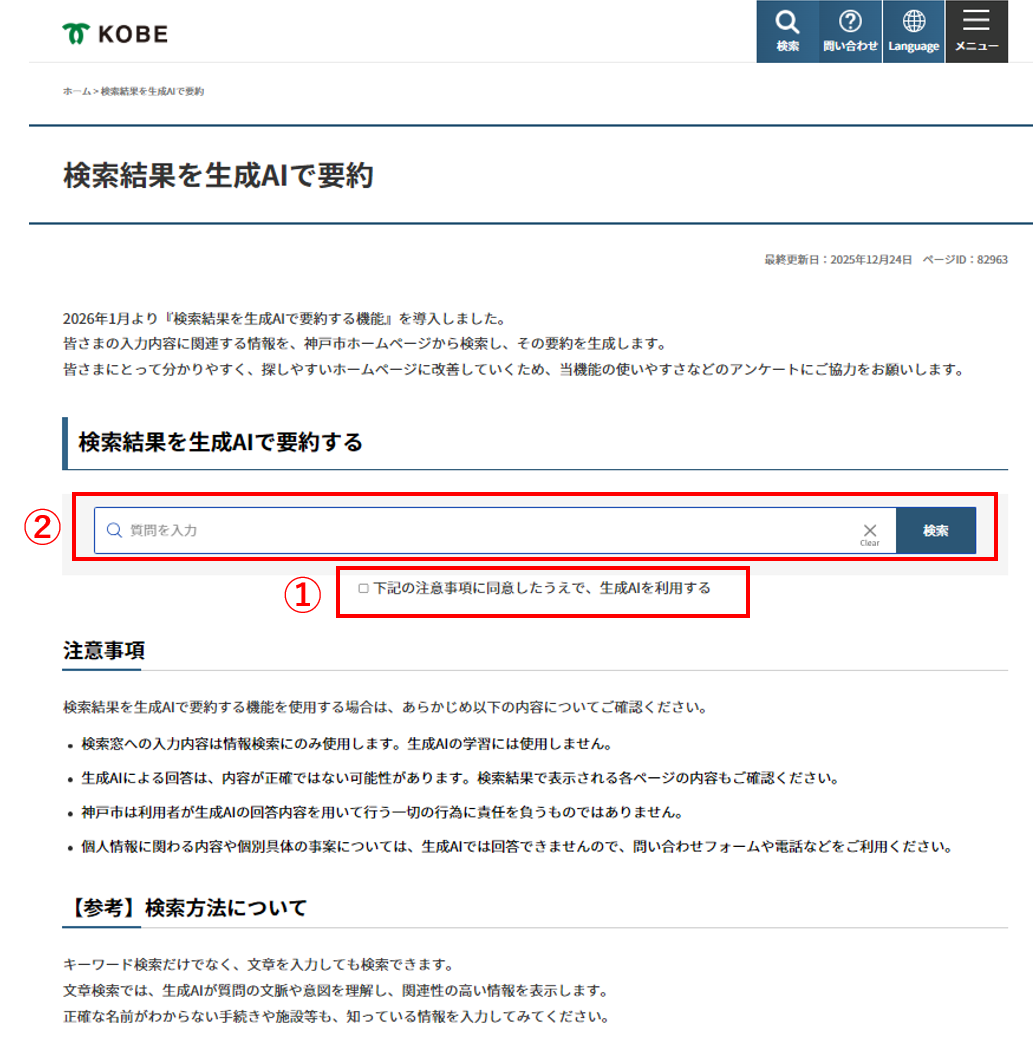
Task: Select Language from the header navigation
Action: 913,31
